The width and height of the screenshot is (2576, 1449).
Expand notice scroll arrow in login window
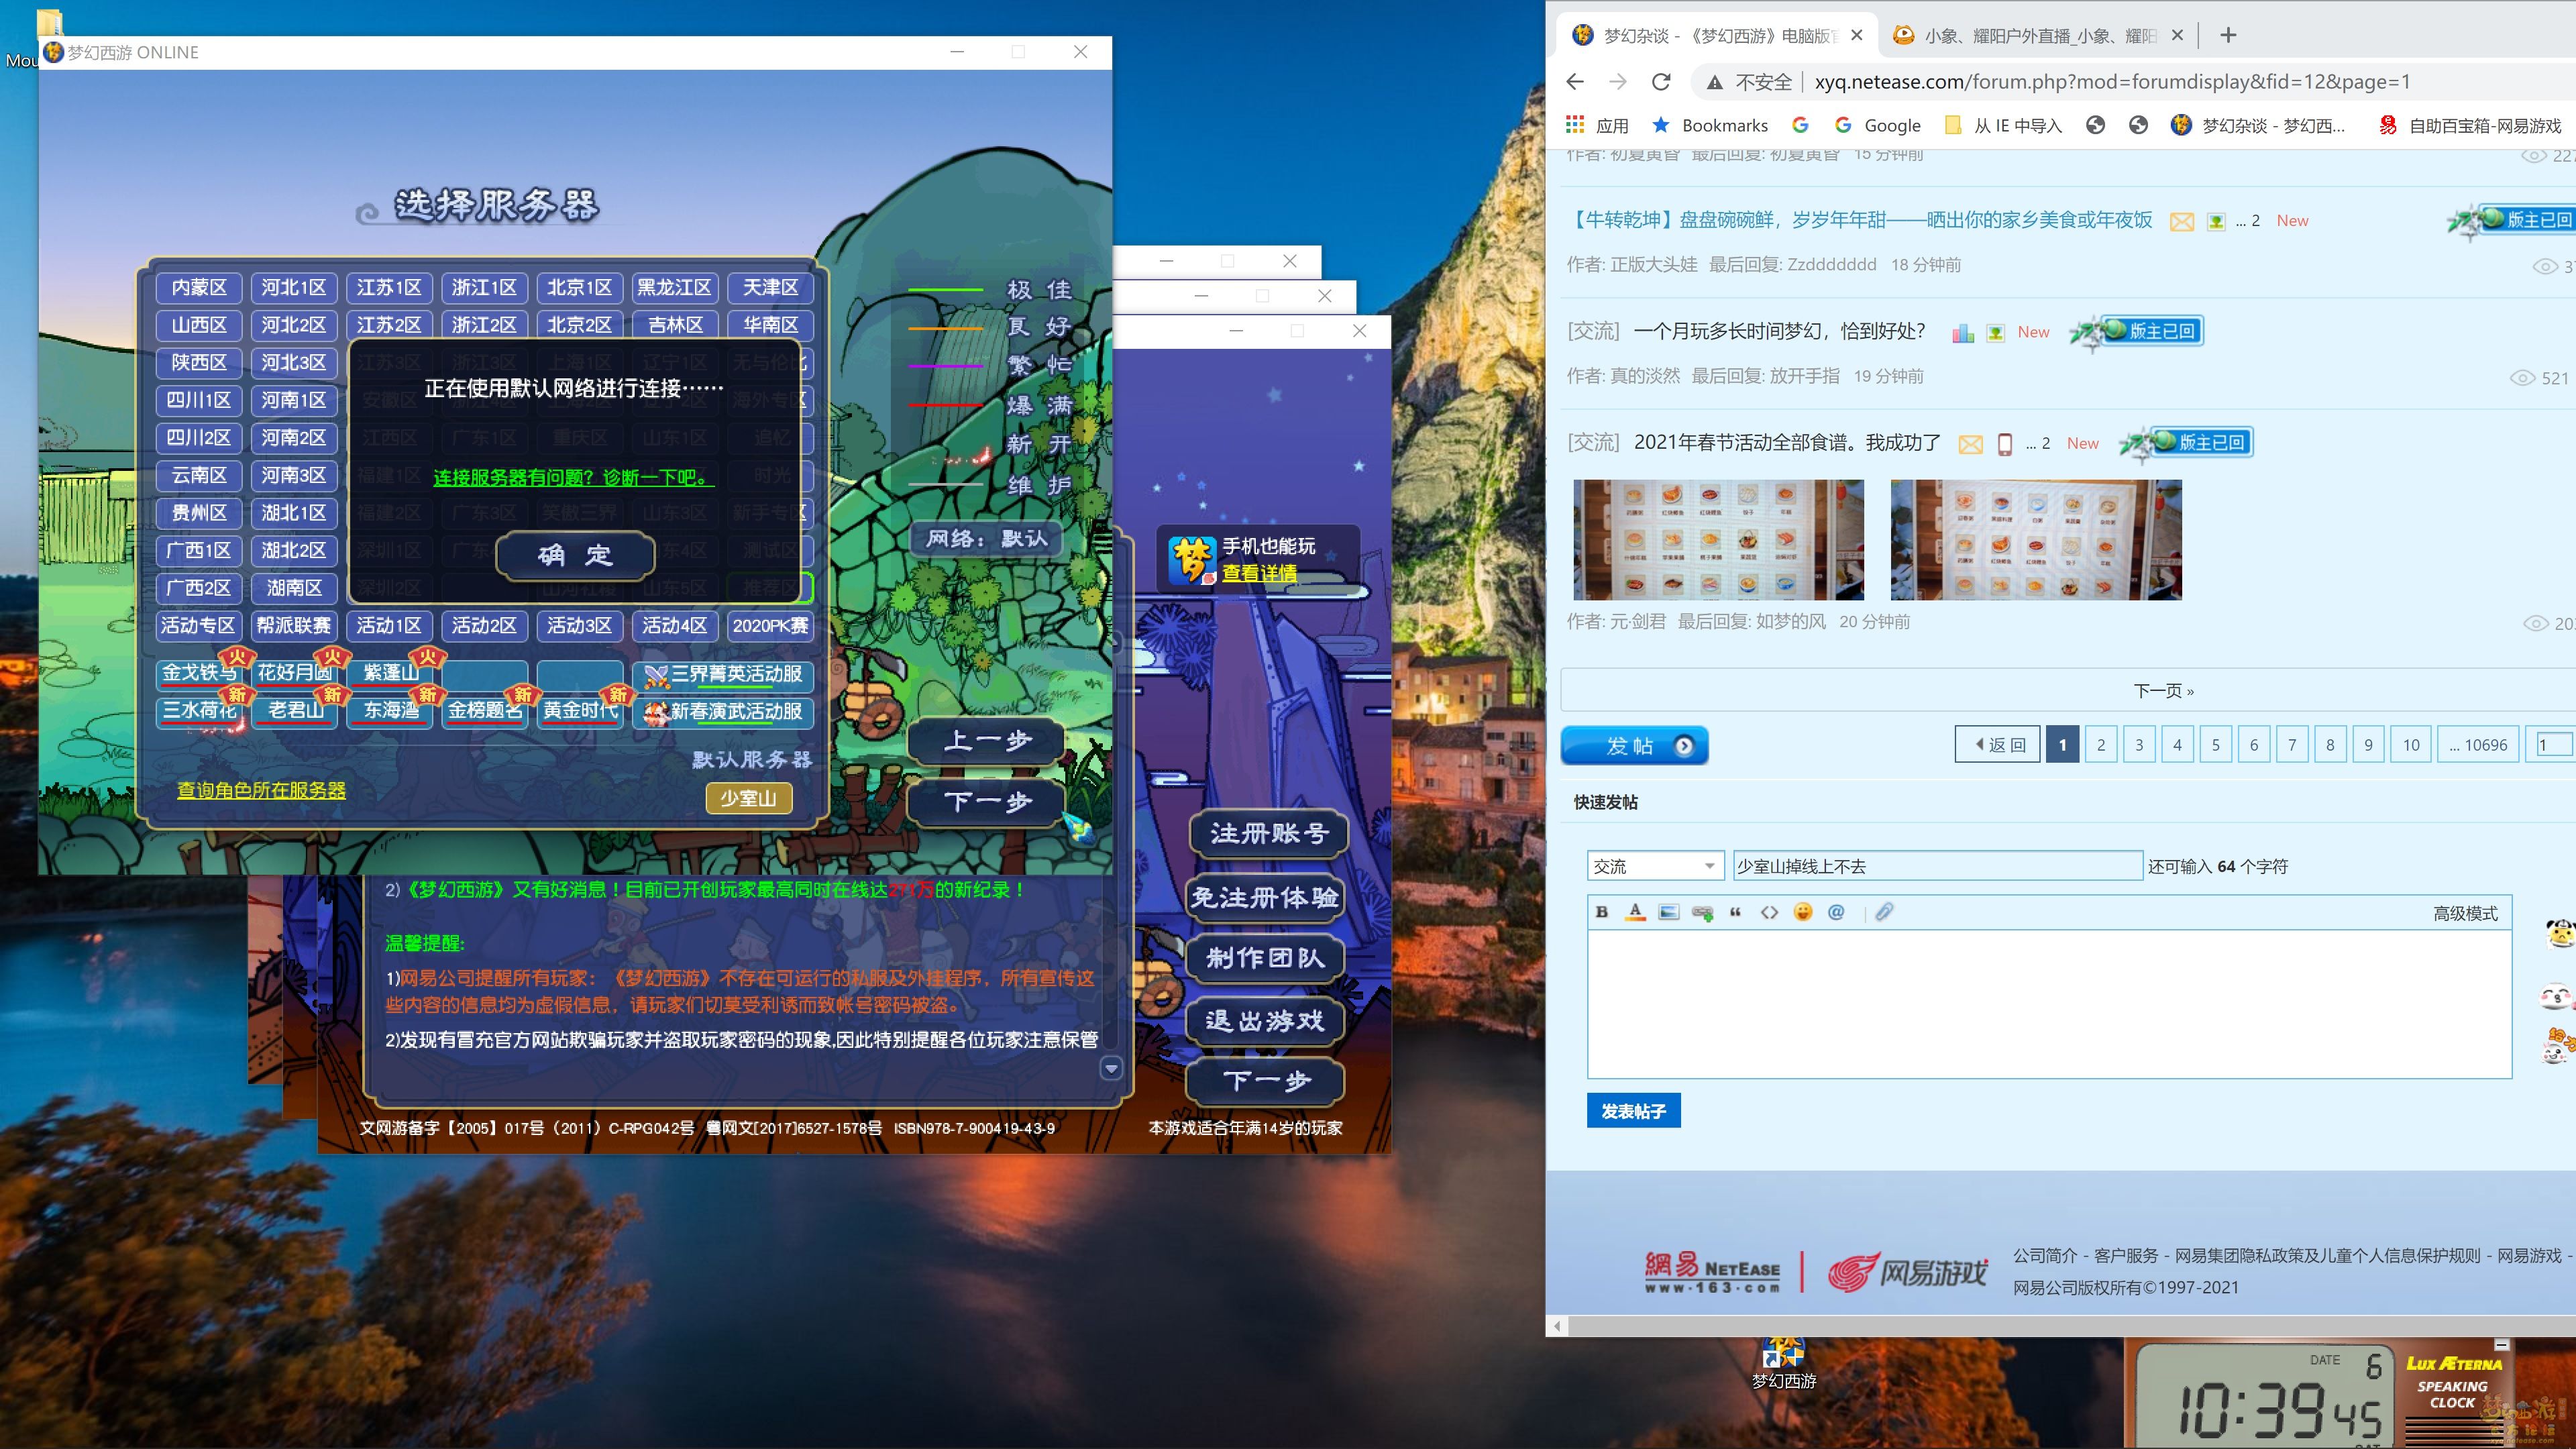(x=1111, y=1069)
